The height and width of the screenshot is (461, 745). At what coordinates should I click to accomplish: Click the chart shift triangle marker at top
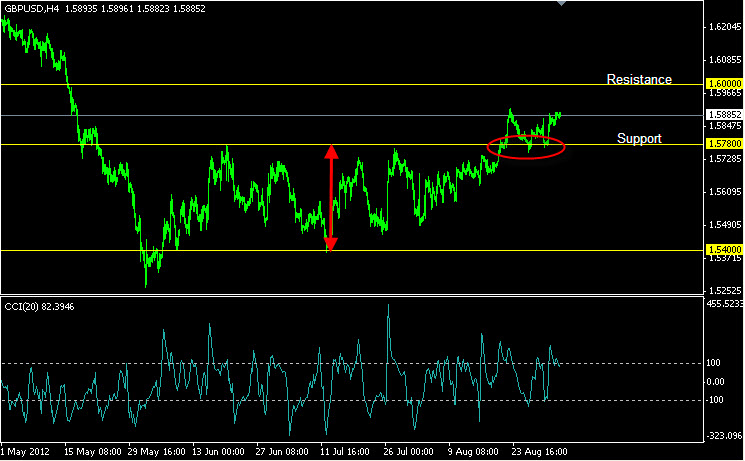point(561,3)
